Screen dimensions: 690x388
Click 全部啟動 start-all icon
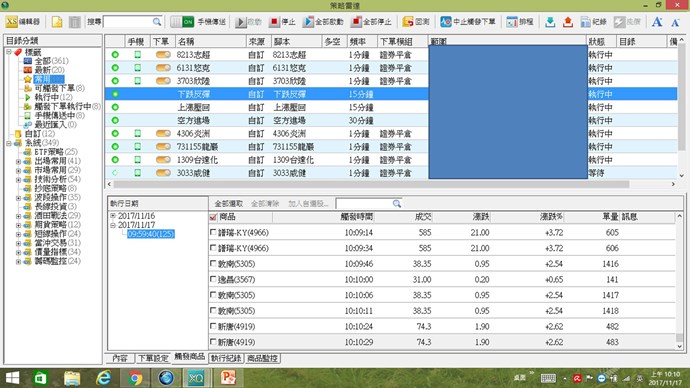point(308,22)
